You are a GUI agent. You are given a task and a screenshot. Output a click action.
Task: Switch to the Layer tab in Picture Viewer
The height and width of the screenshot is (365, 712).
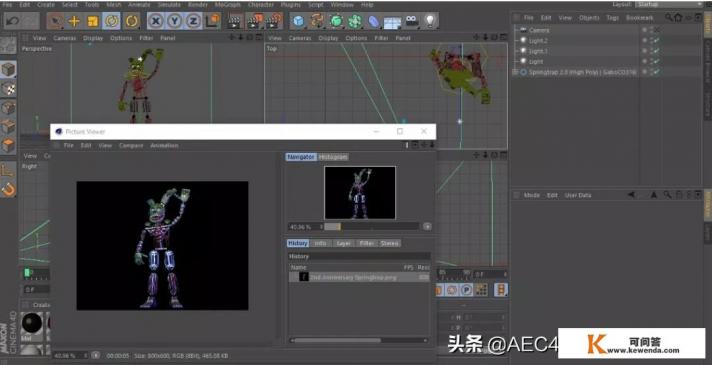pyautogui.click(x=343, y=243)
